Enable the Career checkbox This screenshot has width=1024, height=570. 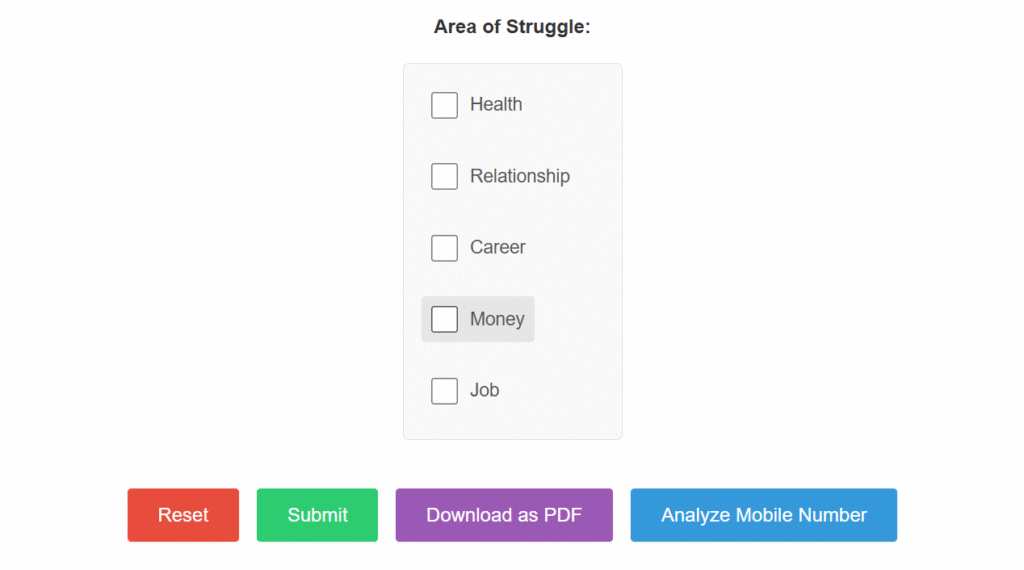(x=444, y=248)
